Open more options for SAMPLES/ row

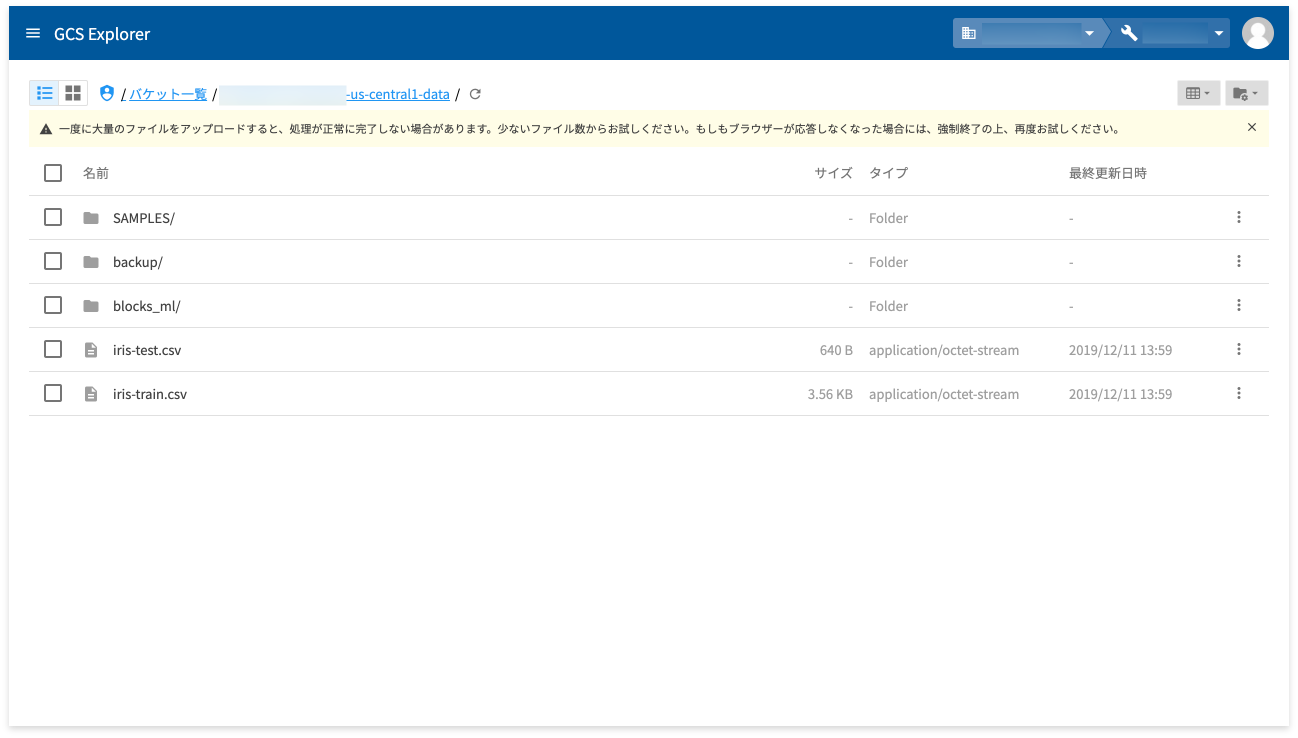tap(1238, 217)
